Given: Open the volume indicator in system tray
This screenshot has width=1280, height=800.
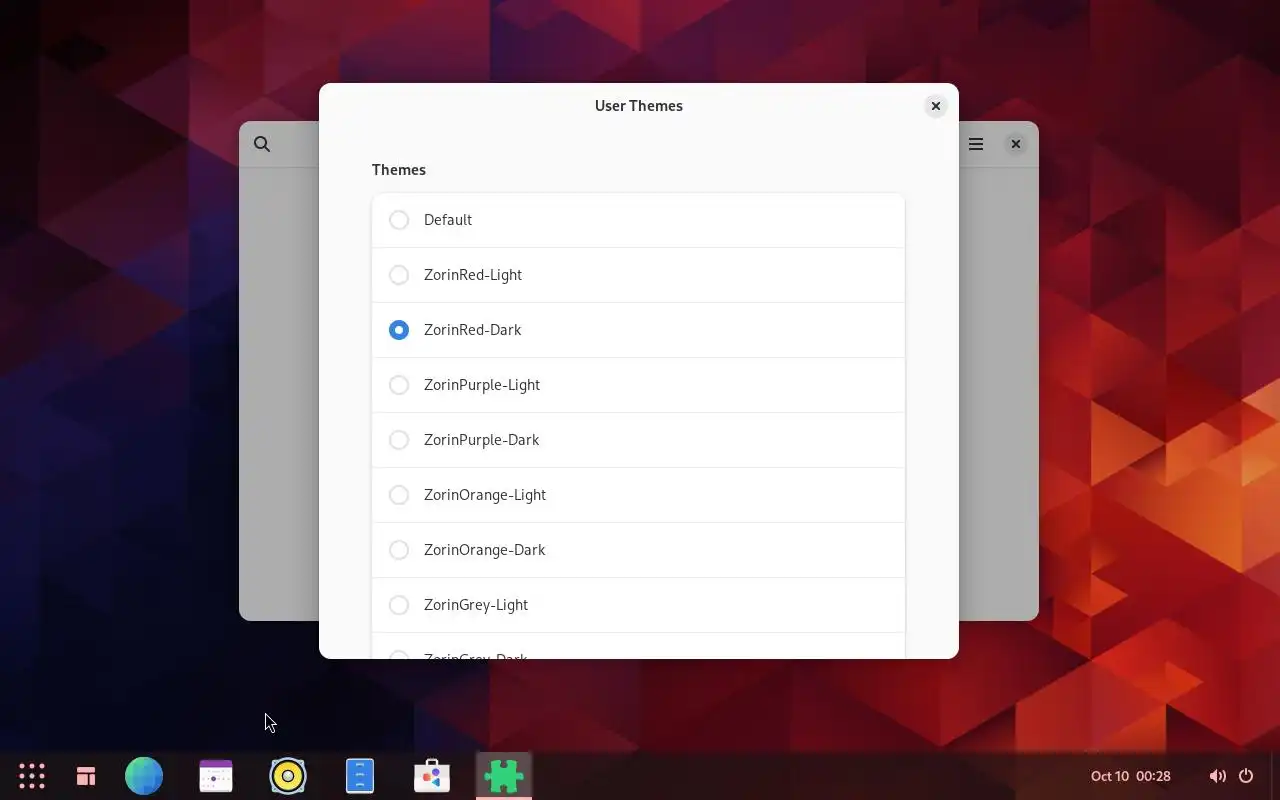Looking at the screenshot, I should click(1217, 776).
